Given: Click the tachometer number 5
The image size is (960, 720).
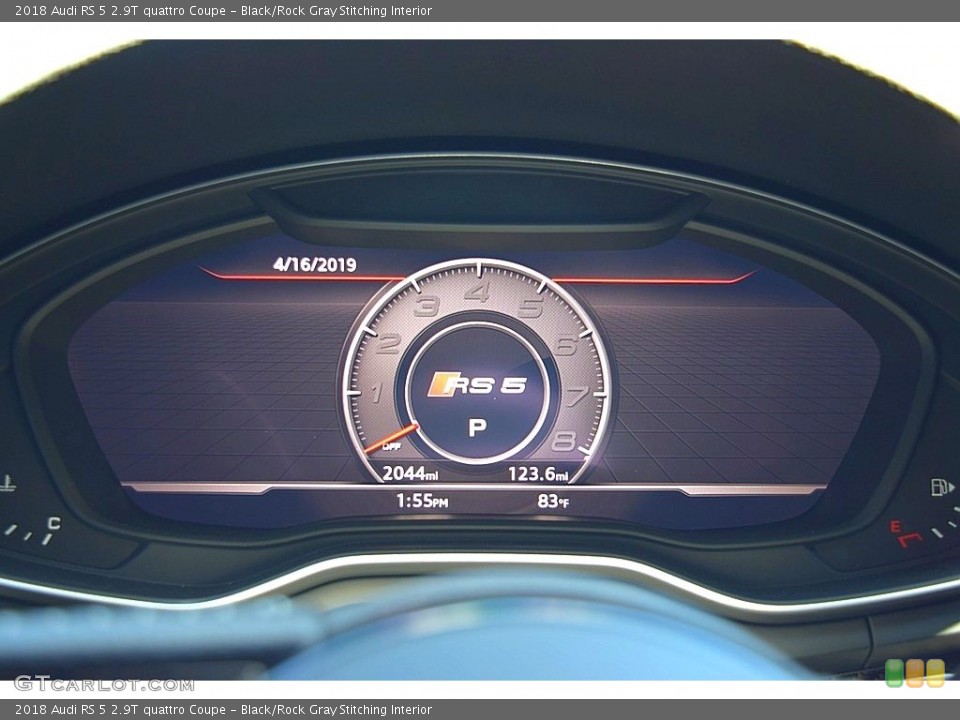Looking at the screenshot, I should tap(530, 307).
